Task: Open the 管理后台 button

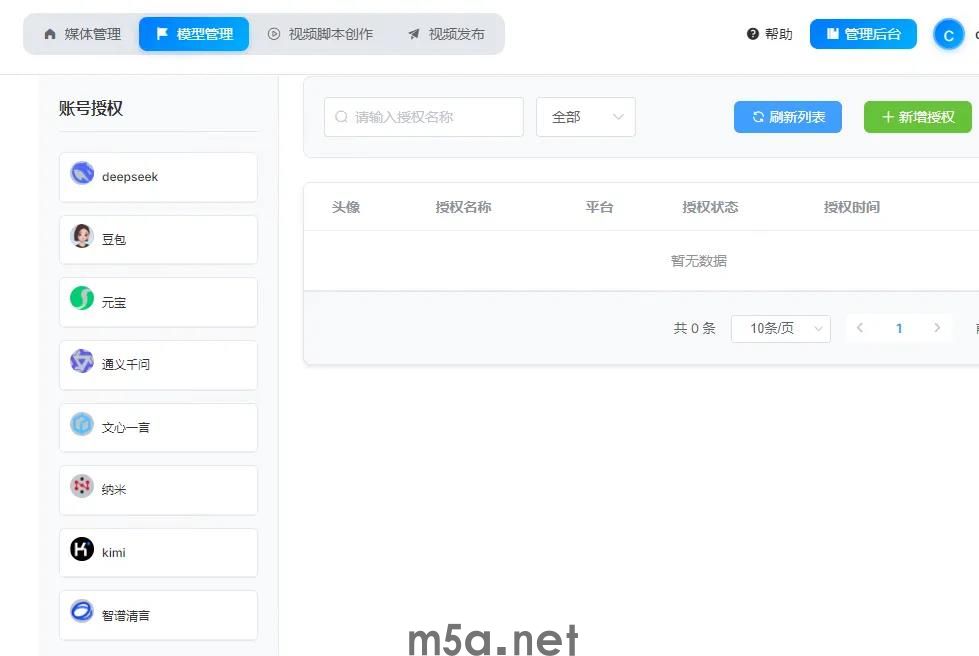Action: [x=863, y=34]
